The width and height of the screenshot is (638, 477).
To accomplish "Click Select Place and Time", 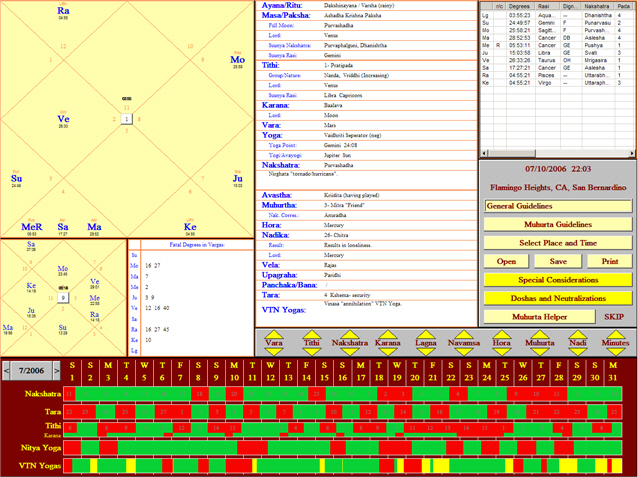I will pos(558,243).
